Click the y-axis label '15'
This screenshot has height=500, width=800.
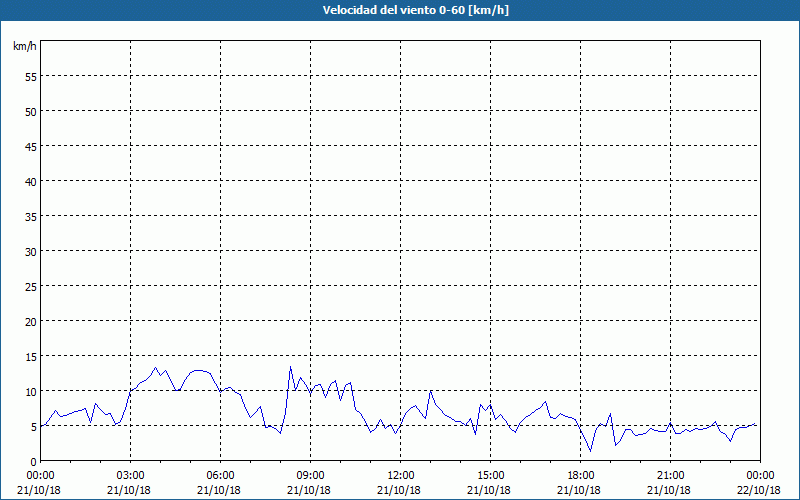point(31,357)
